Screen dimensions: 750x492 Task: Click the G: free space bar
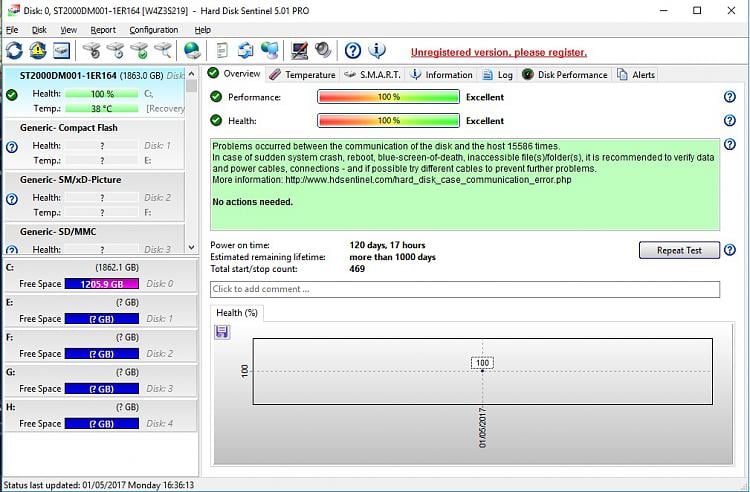101,388
